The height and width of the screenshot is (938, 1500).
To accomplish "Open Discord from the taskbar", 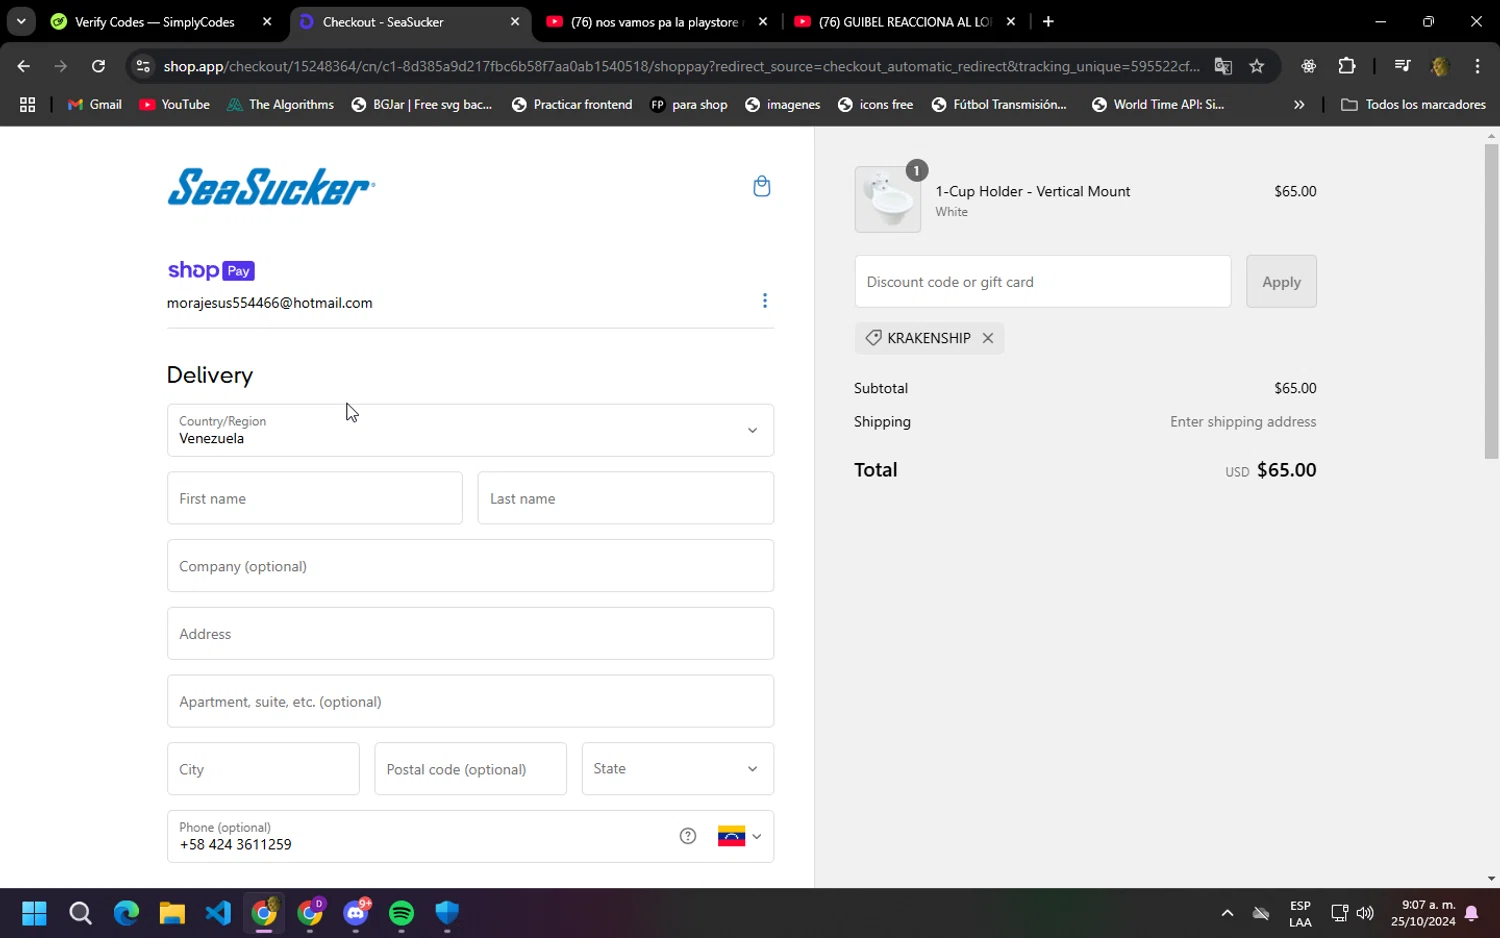I will tap(357, 913).
